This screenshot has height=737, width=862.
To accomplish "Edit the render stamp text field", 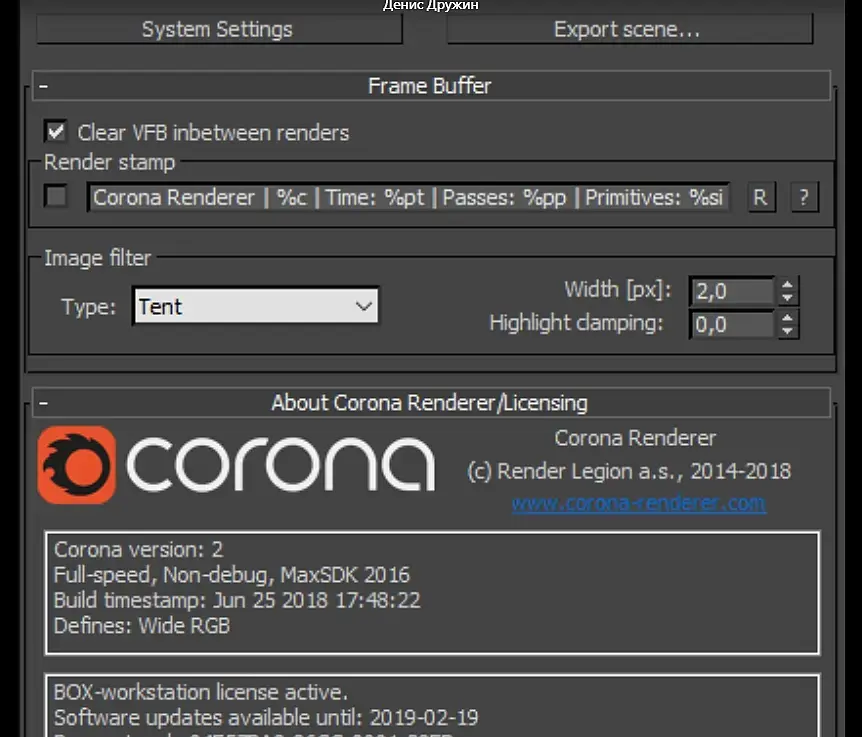I will [408, 197].
